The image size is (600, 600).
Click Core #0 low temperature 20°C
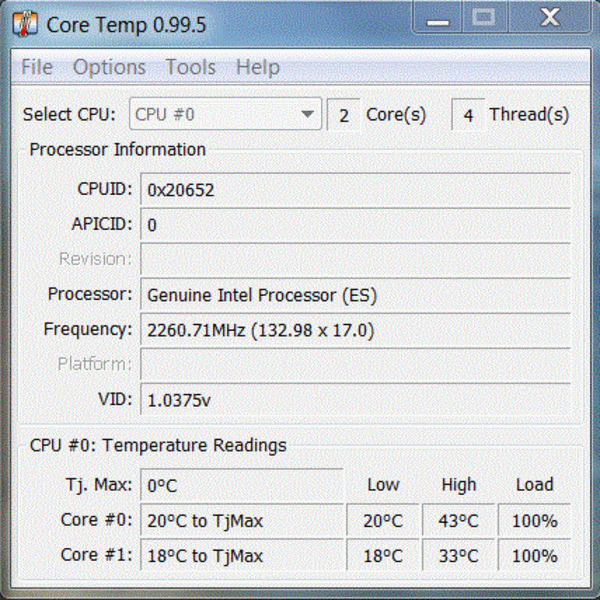383,520
